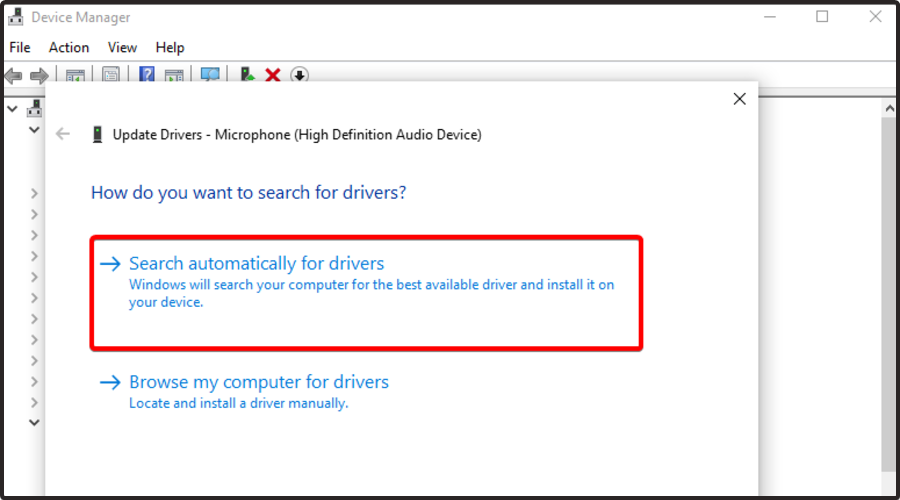Open the File menu

pos(20,48)
